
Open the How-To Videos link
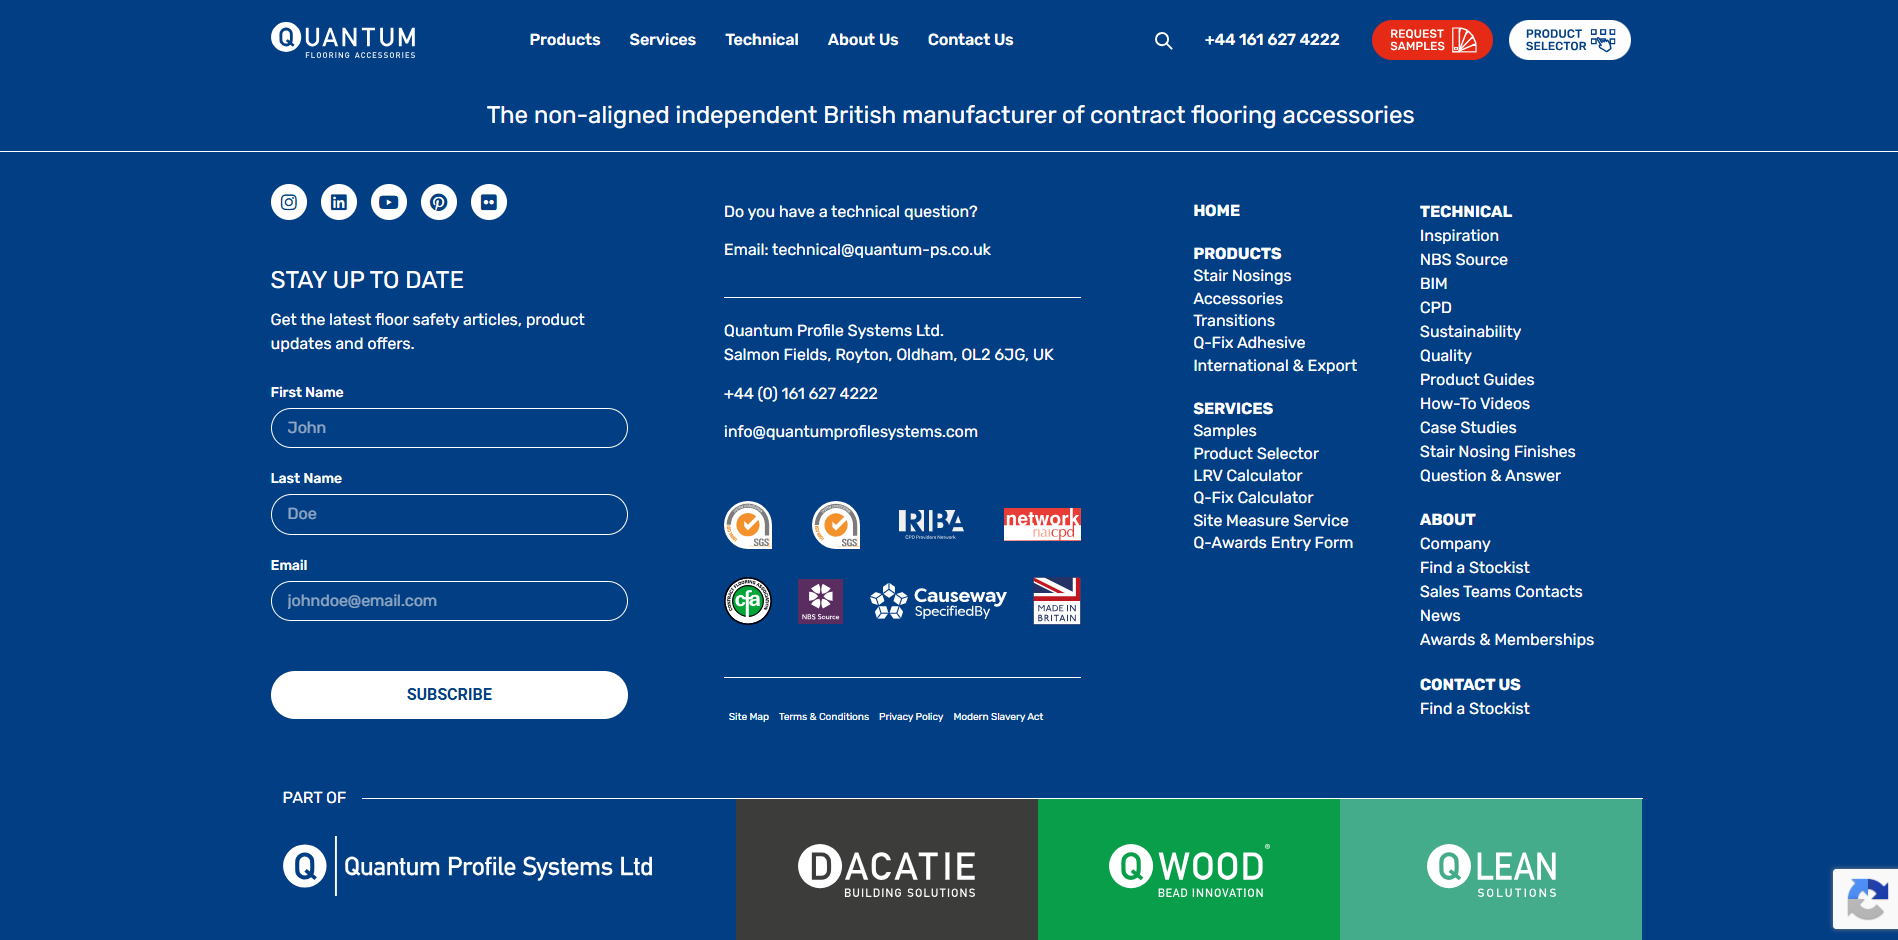pyautogui.click(x=1475, y=404)
